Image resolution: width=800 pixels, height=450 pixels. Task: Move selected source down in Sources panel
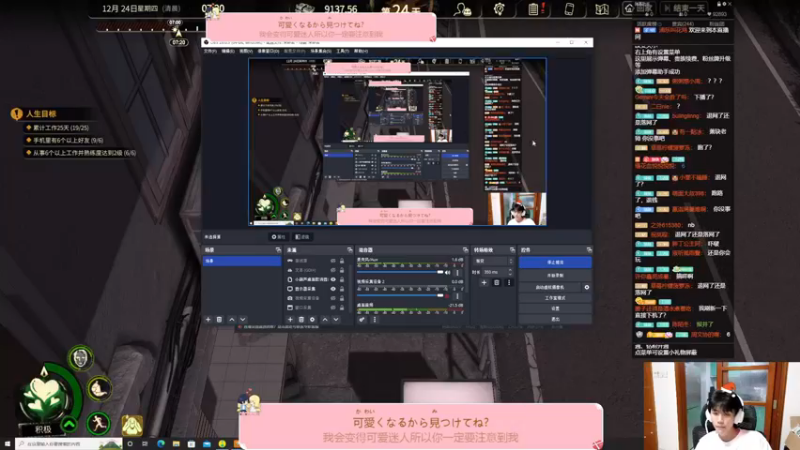pos(336,319)
